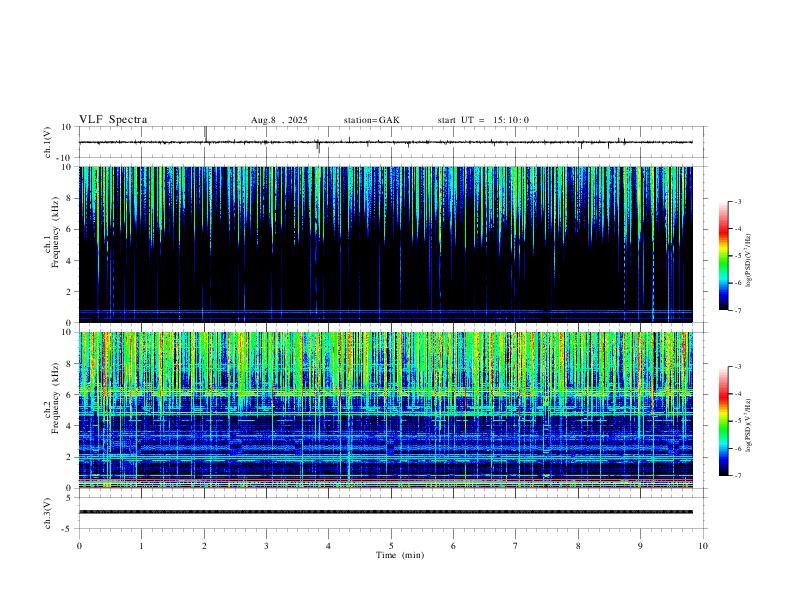792x612 pixels.
Task: Click the "ch.1(V)" axis label
Action: (48, 142)
